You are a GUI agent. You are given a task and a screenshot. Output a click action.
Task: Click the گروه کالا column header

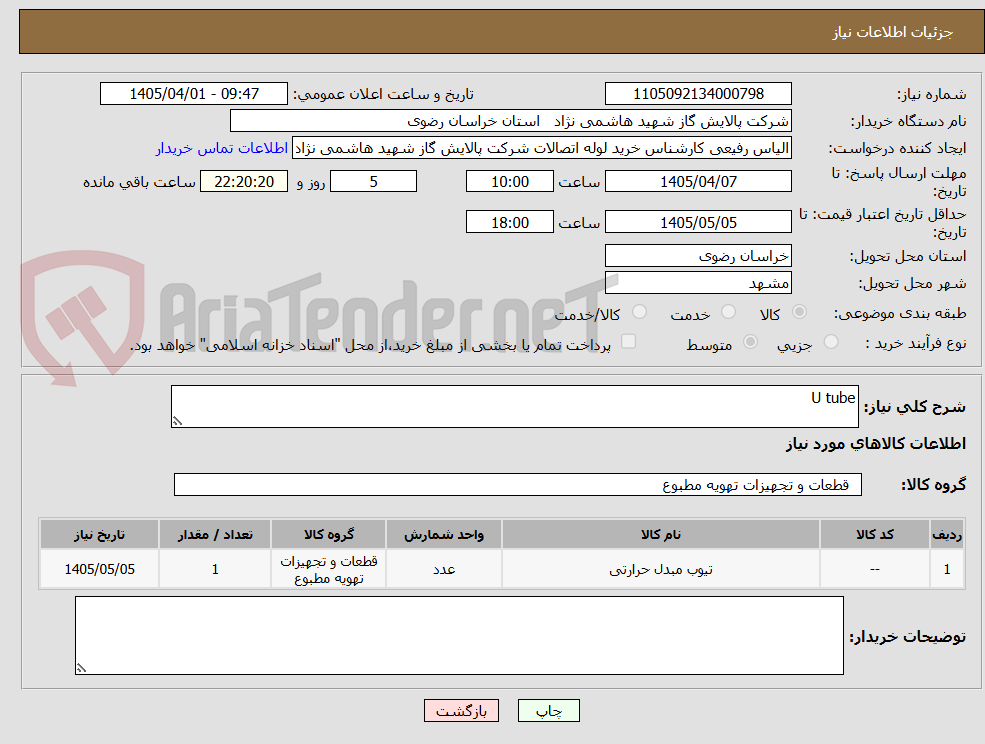[x=329, y=534]
